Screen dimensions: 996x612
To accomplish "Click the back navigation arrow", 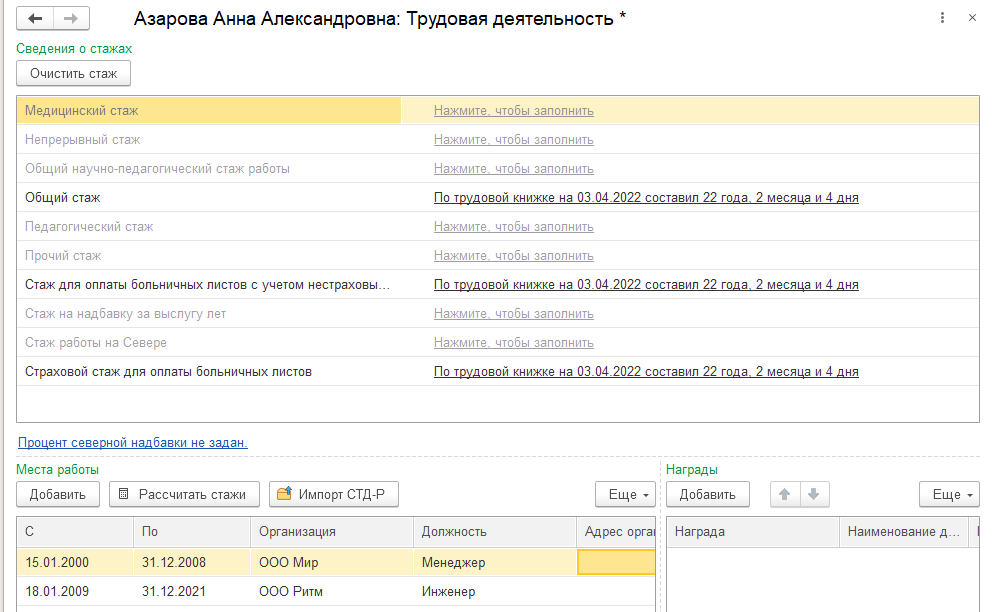I will (36, 19).
